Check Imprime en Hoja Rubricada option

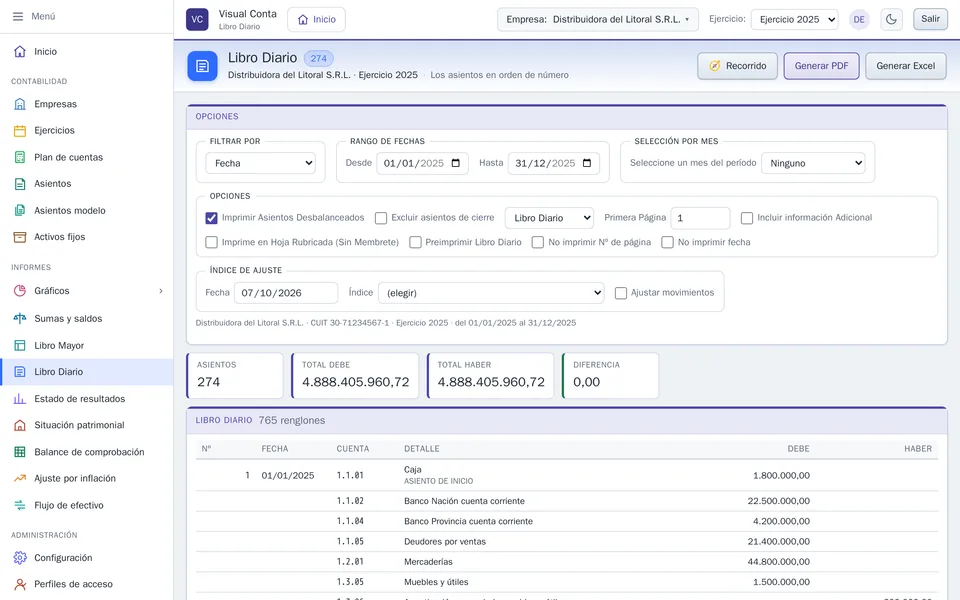(x=211, y=242)
